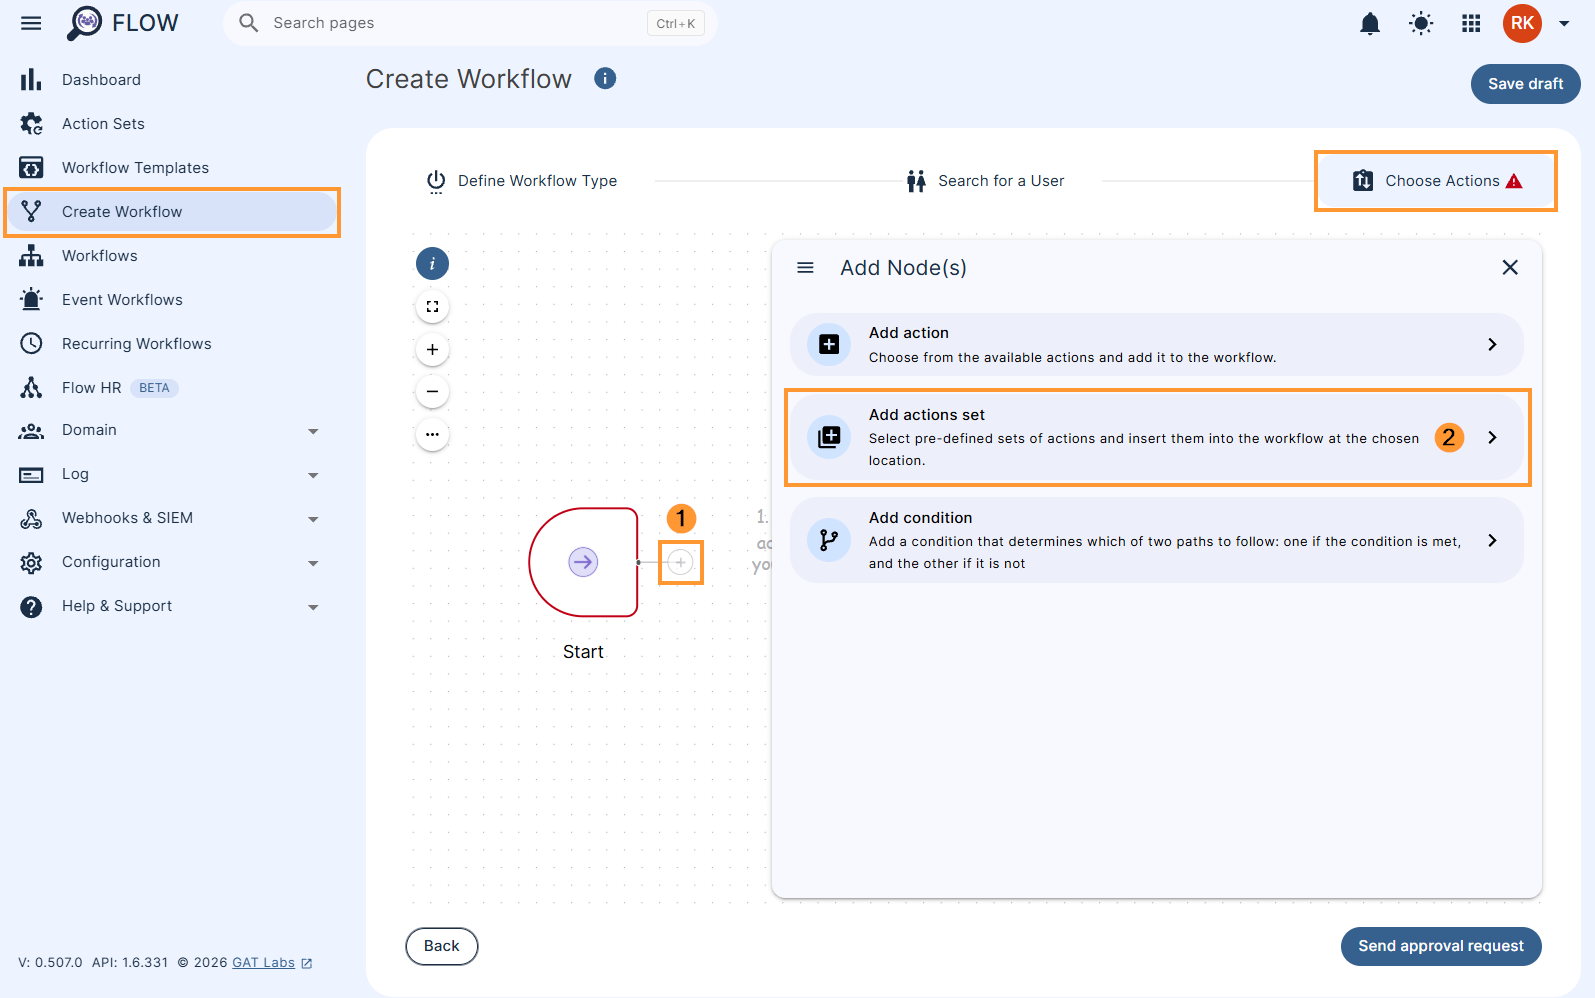This screenshot has height=998, width=1595.
Task: Open Add Node(s) panel menu icon
Action: click(805, 268)
